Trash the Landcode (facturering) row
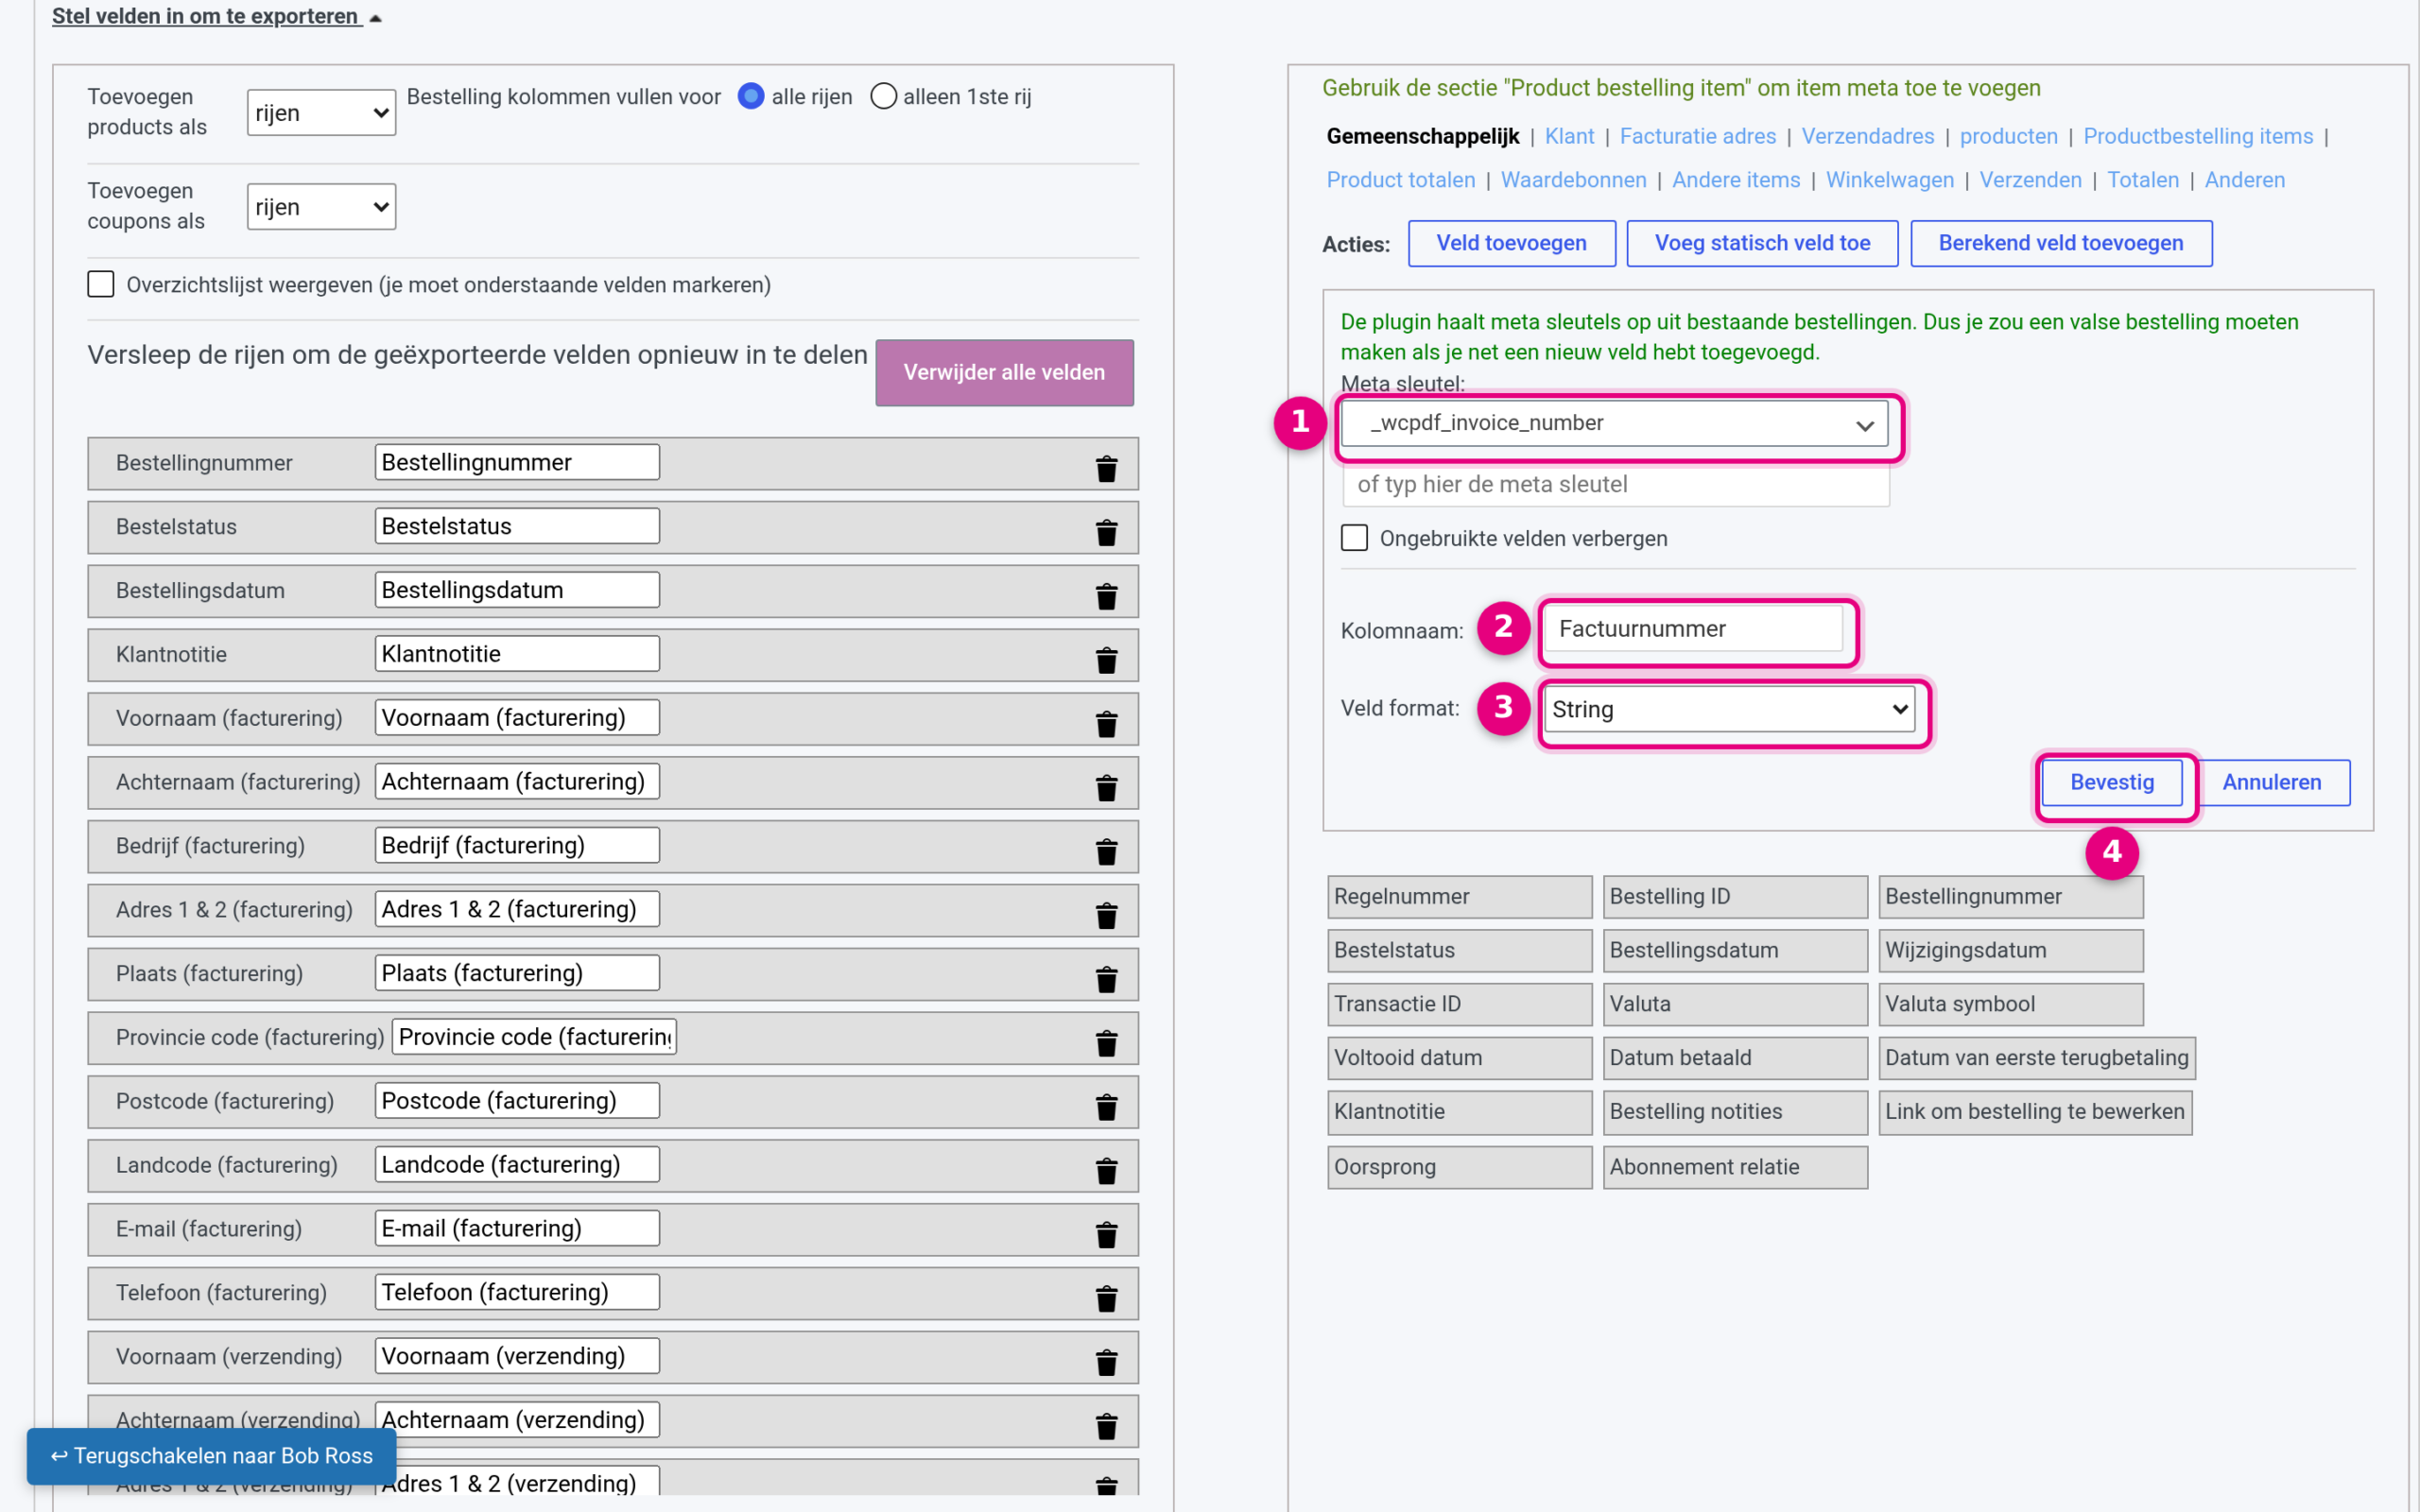 1106,1171
